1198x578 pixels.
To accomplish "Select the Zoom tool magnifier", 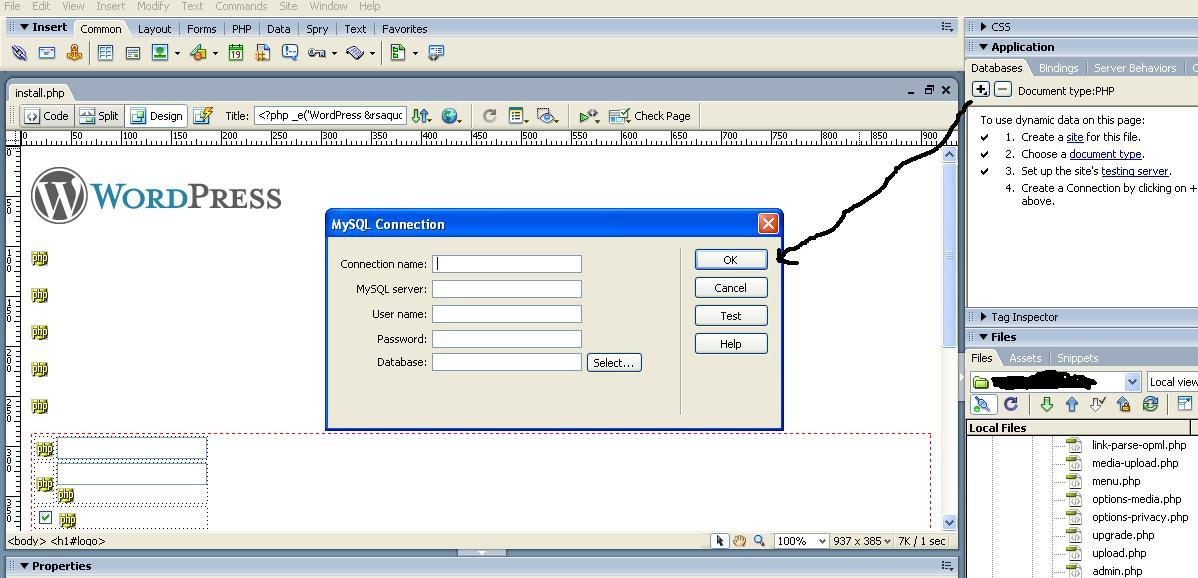I will [759, 541].
